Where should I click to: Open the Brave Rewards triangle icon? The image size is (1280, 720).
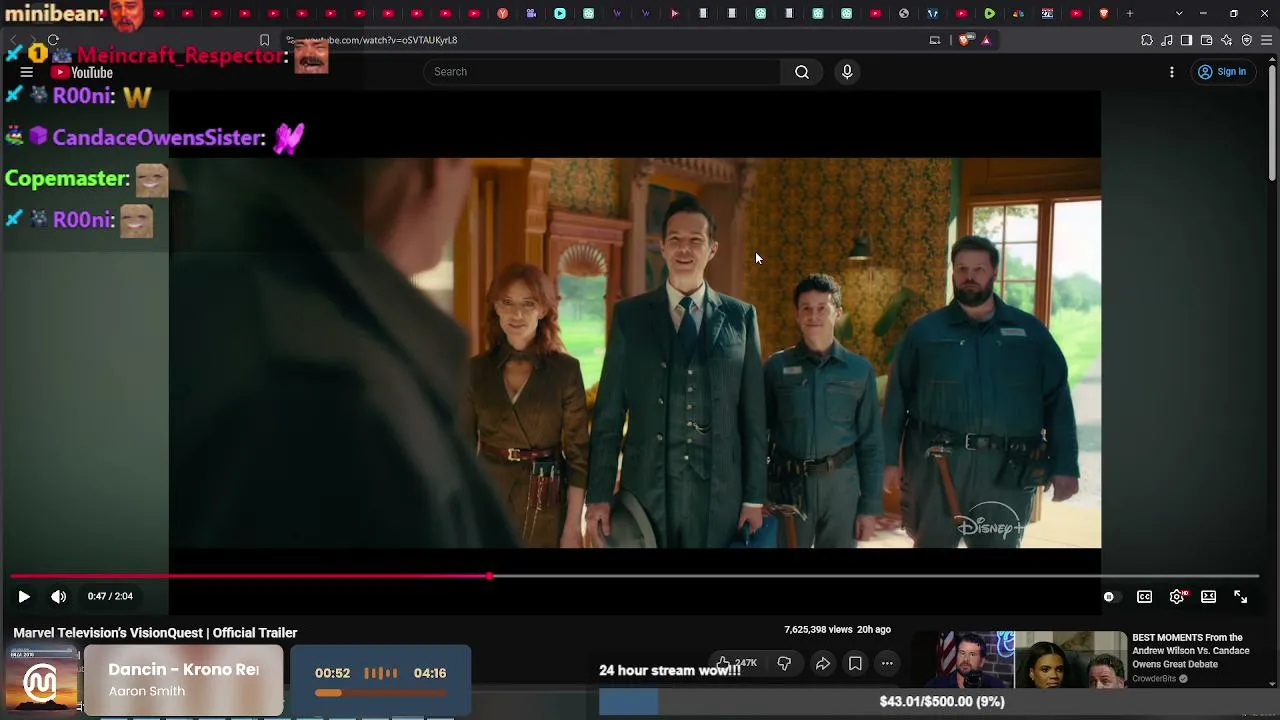(x=986, y=40)
